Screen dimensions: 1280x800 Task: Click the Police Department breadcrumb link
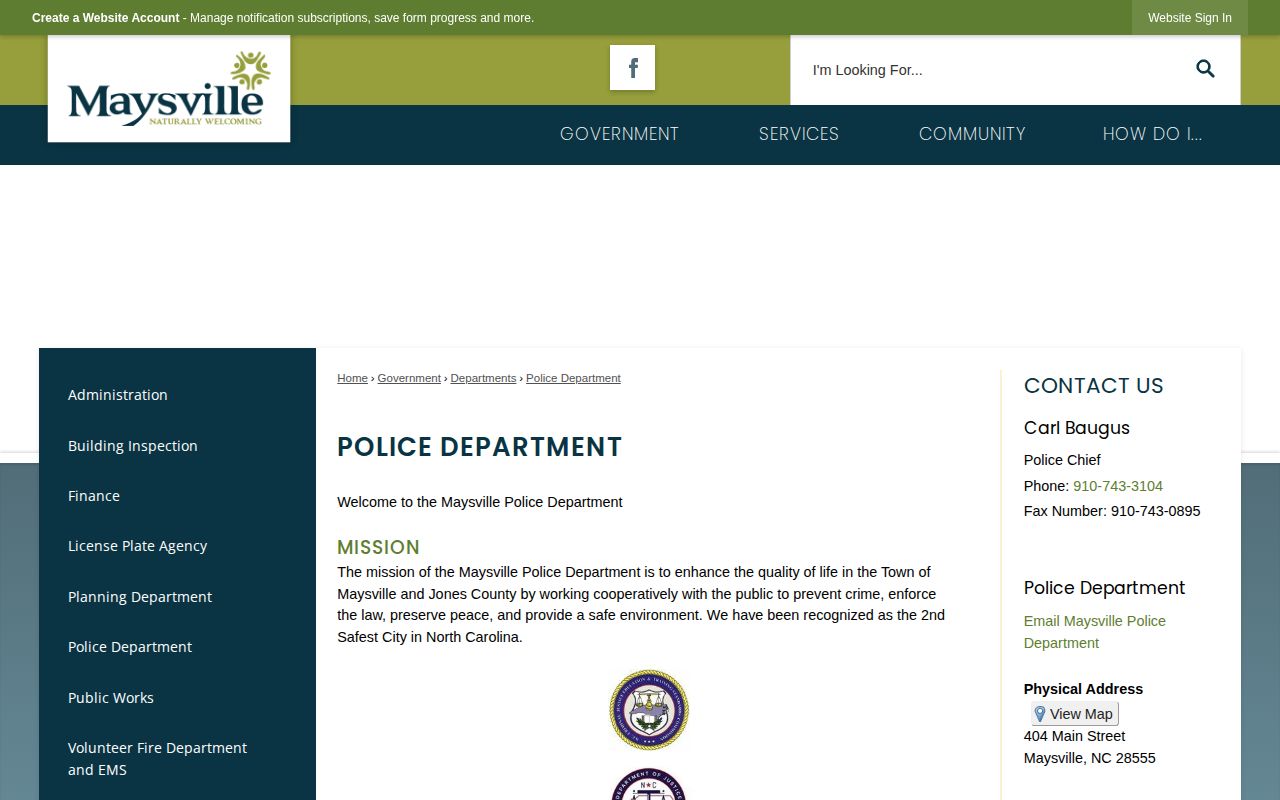coord(573,378)
